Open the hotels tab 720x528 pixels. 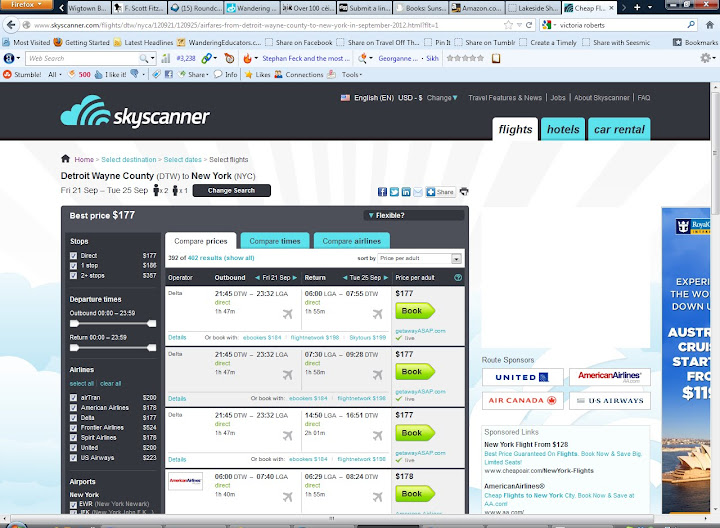562,129
